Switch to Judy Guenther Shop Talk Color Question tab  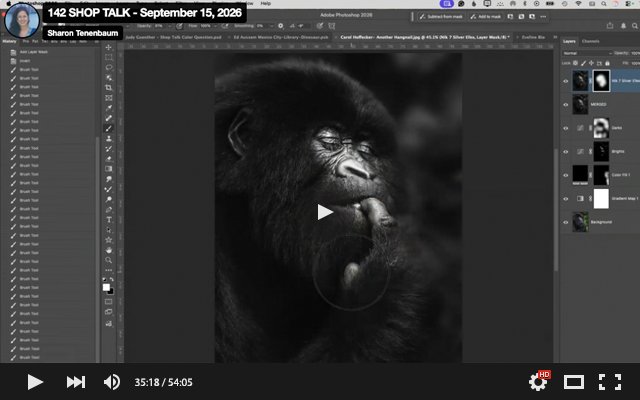(173, 37)
